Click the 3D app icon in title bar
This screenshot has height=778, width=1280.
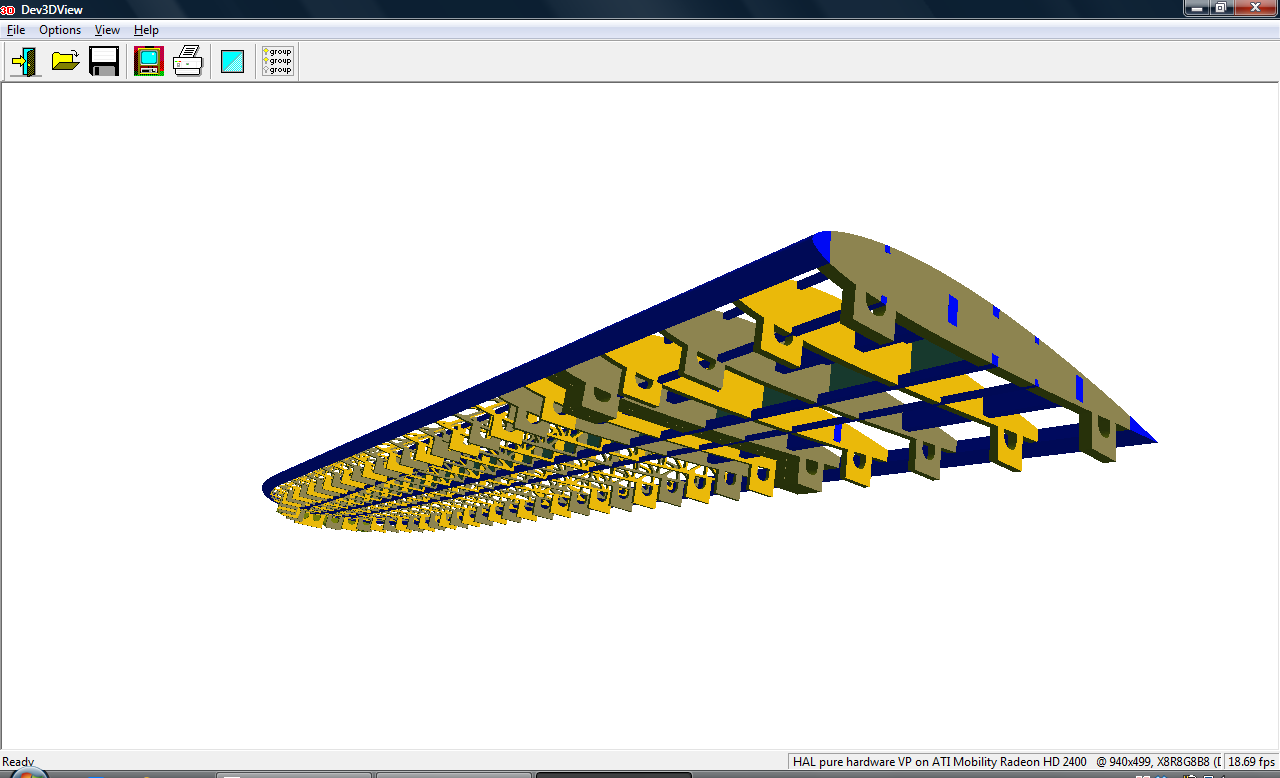coord(8,9)
